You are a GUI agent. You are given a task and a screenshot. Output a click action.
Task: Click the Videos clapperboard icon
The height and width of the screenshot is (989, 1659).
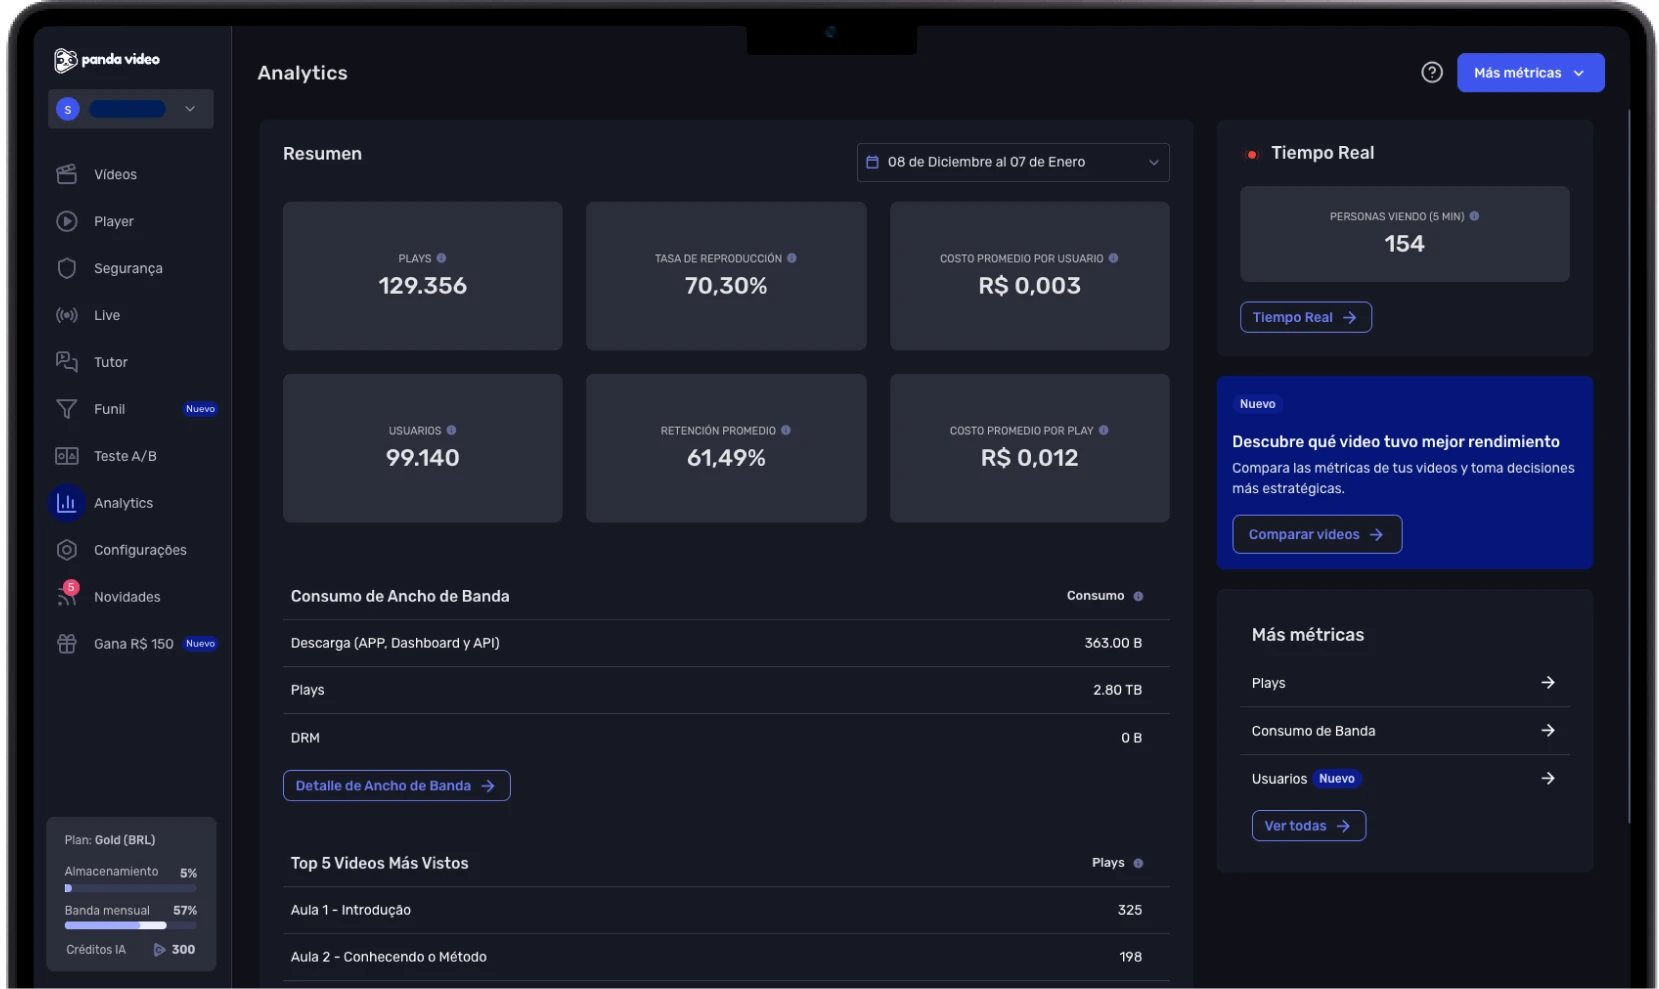click(67, 174)
